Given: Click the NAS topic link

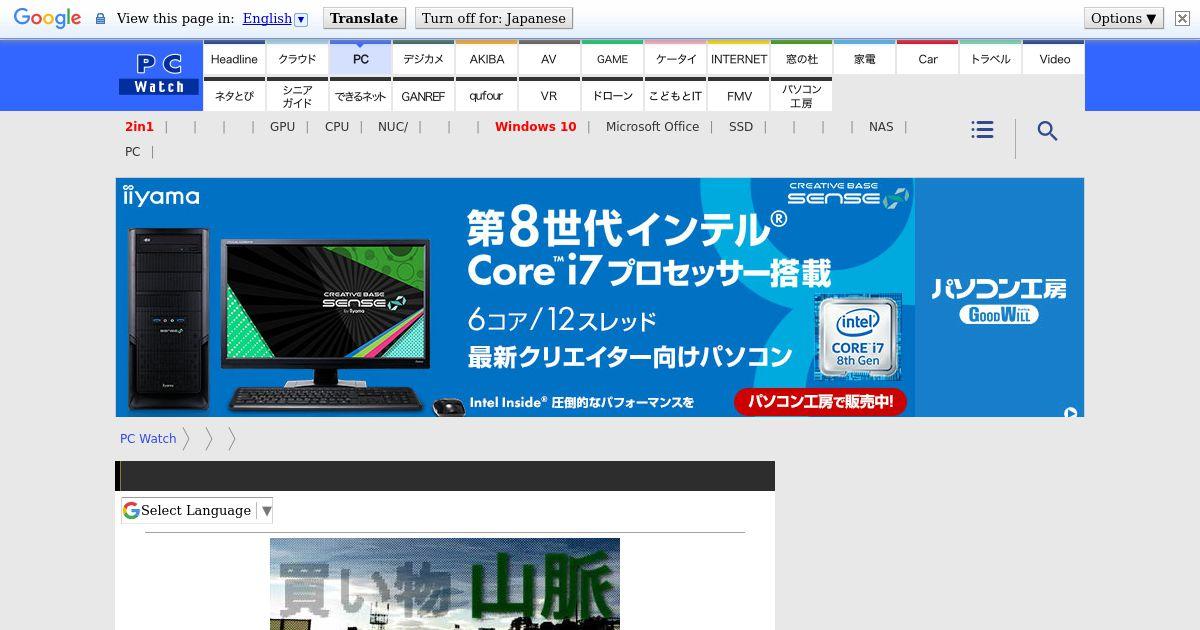Looking at the screenshot, I should point(881,127).
